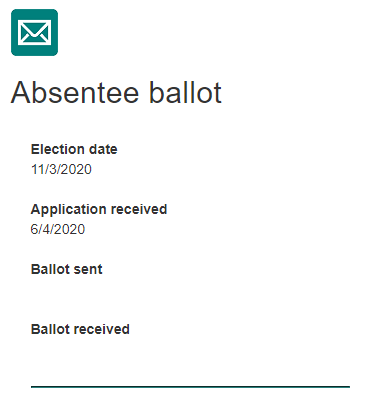
Task: Click the Ballot sent label
Action: 67,269
